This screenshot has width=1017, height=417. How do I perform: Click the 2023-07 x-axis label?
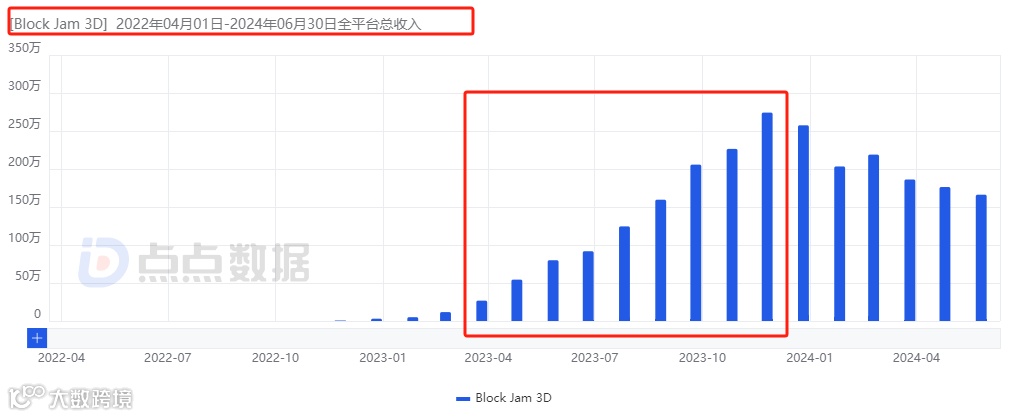tap(595, 357)
